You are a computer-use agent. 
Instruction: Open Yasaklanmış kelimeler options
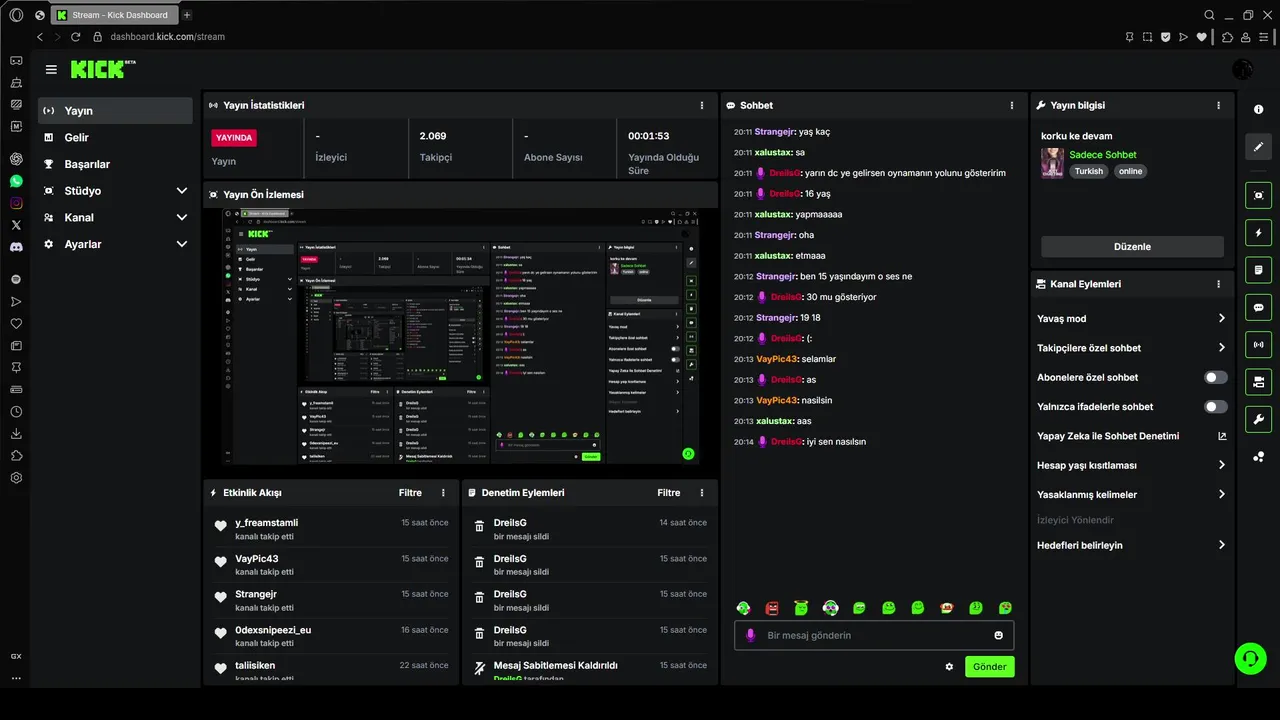(1132, 495)
